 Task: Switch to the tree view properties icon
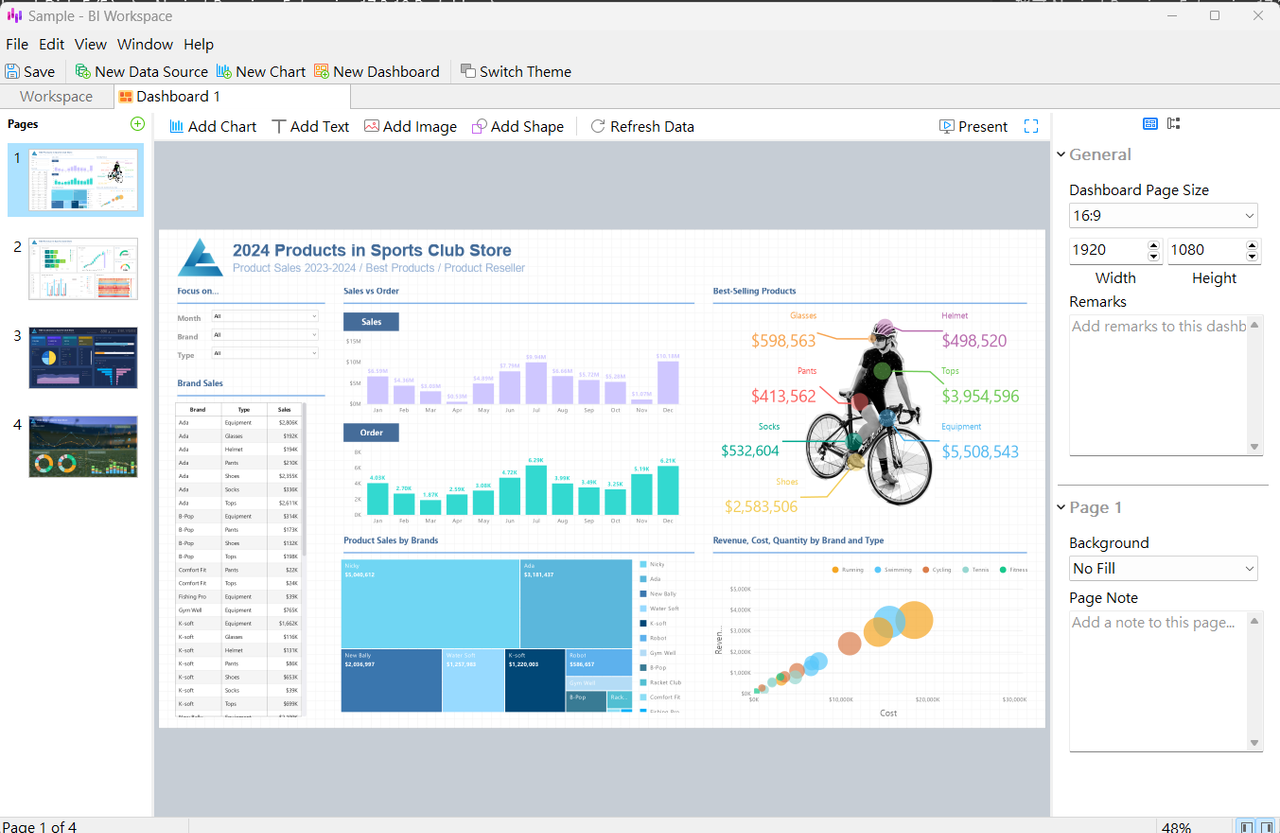click(1174, 123)
